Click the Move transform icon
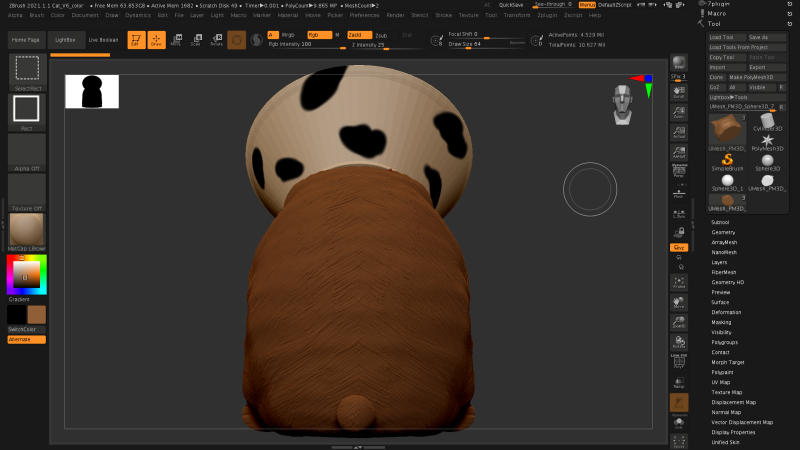This screenshot has height=450, width=800. (176, 40)
